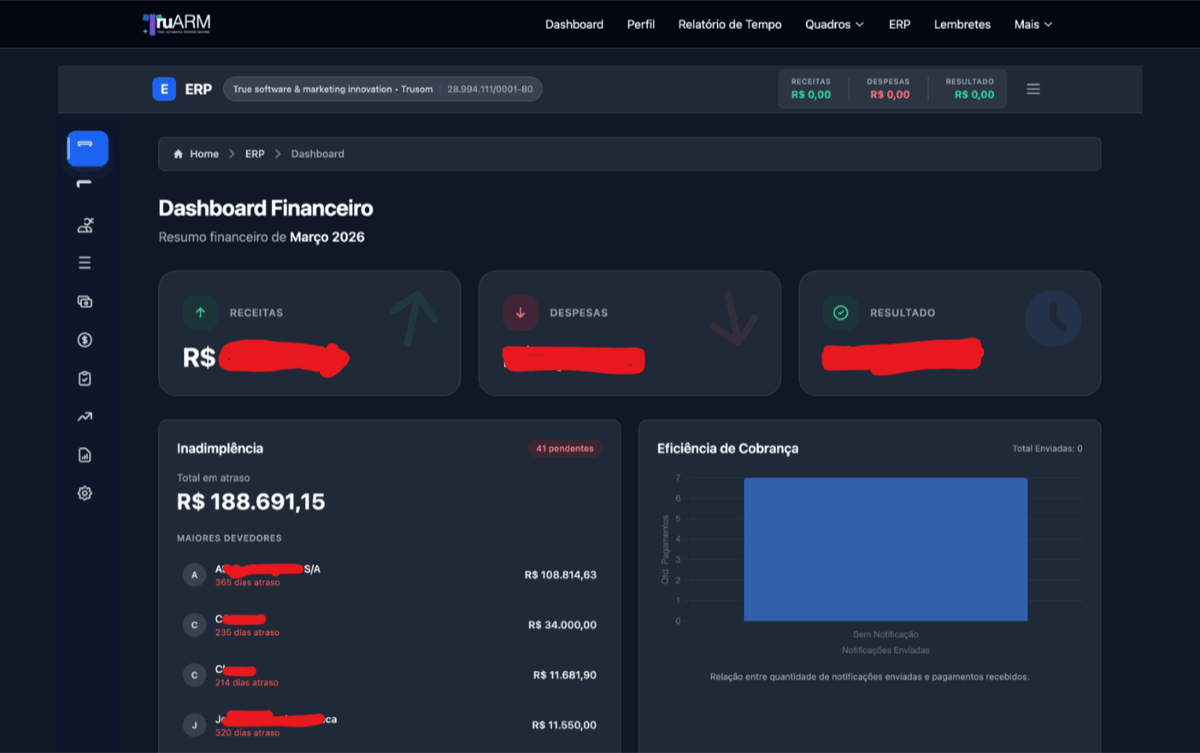
Task: Click the truARM logo in the header
Action: click(176, 24)
